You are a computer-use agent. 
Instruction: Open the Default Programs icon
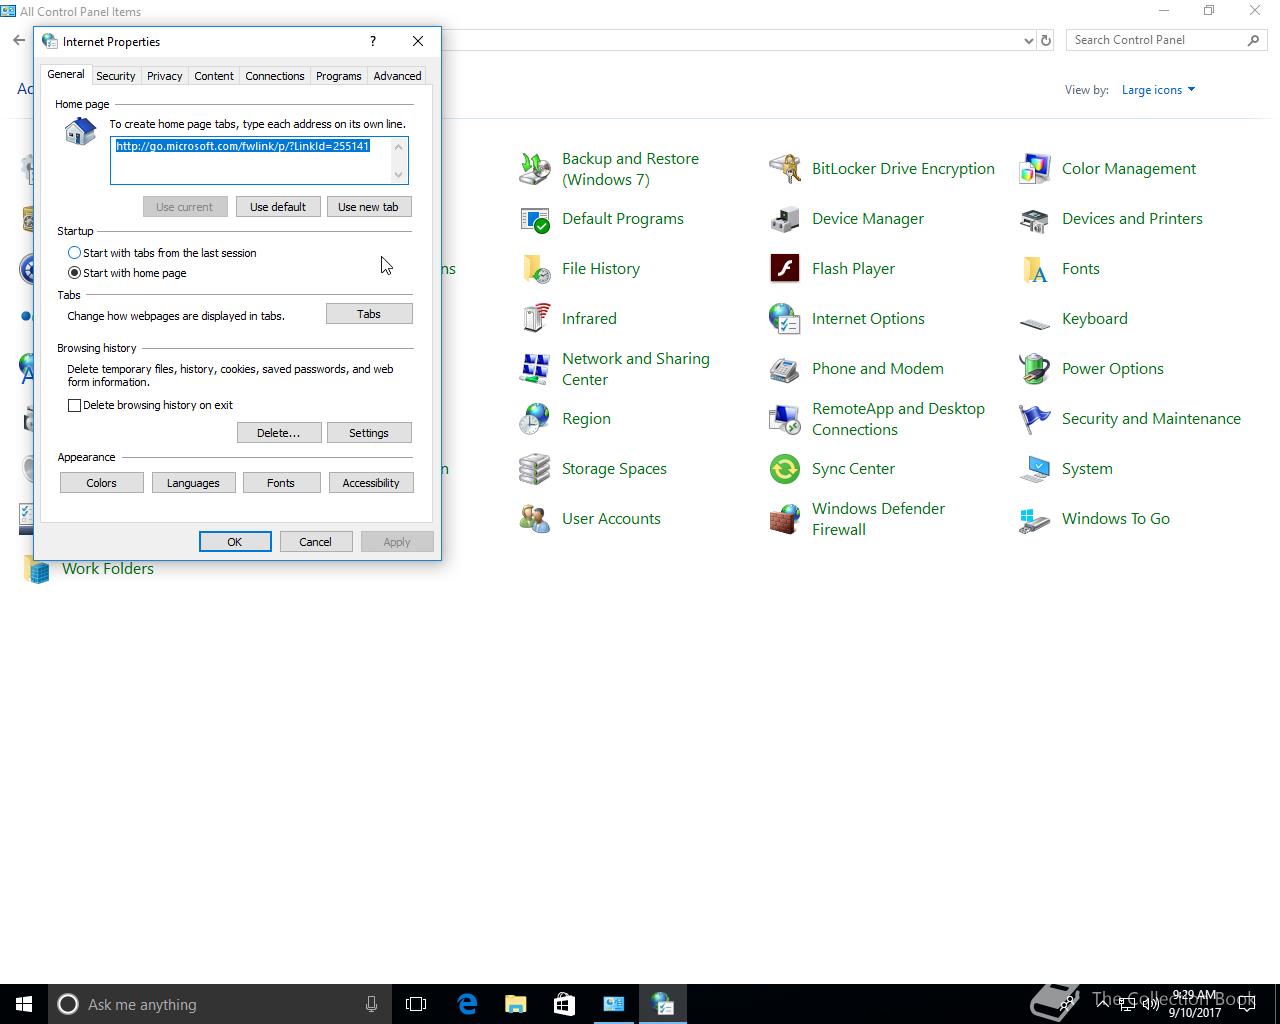point(534,219)
